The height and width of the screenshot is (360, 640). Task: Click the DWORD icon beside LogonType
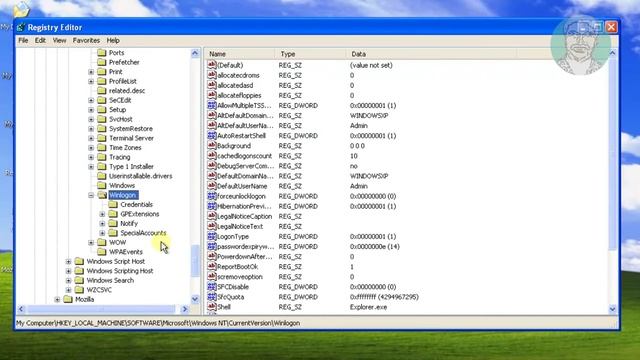tap(211, 236)
